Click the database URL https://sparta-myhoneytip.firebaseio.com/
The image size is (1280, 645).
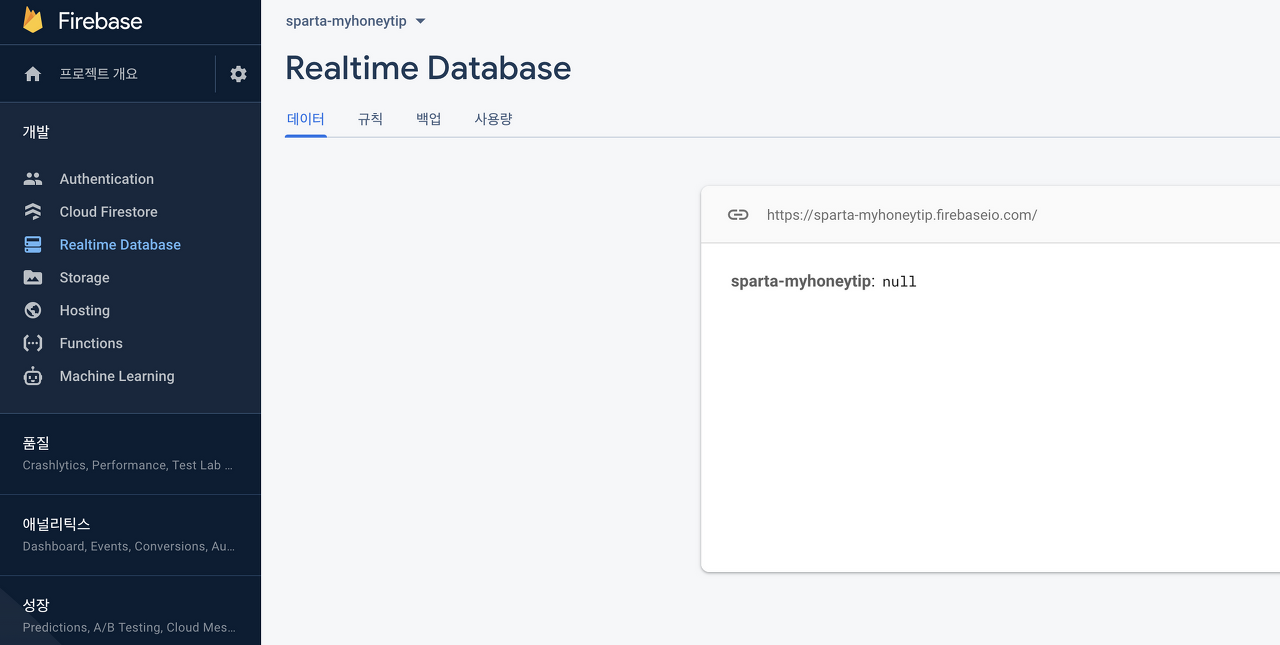point(902,215)
